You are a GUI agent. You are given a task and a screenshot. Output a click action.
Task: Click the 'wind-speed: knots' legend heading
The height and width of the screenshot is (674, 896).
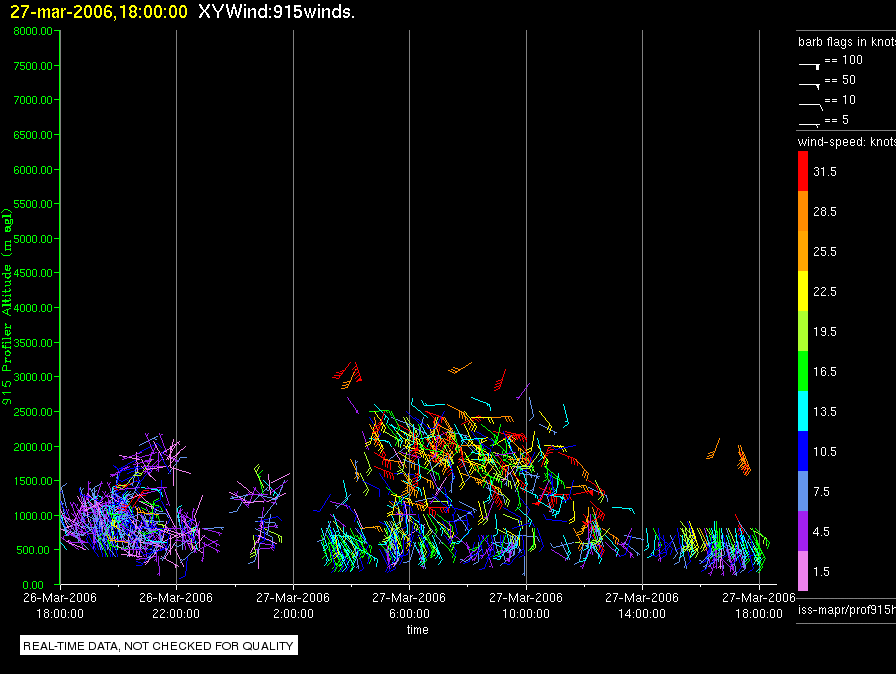[x=847, y=142]
